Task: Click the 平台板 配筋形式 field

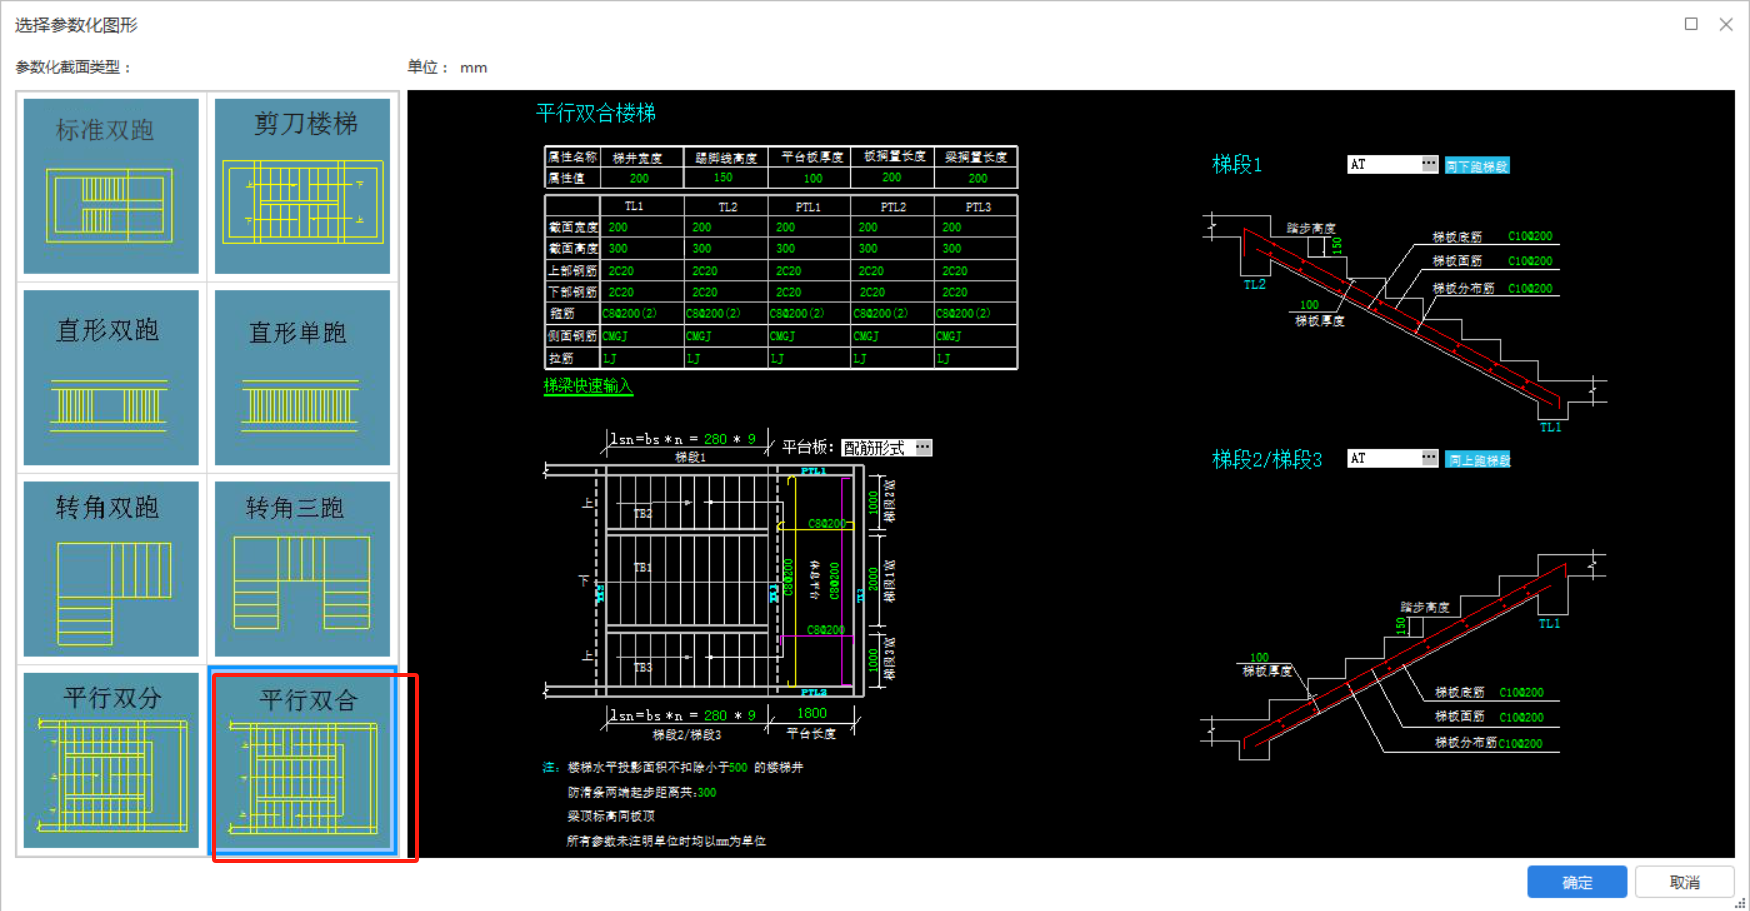Action: point(878,447)
